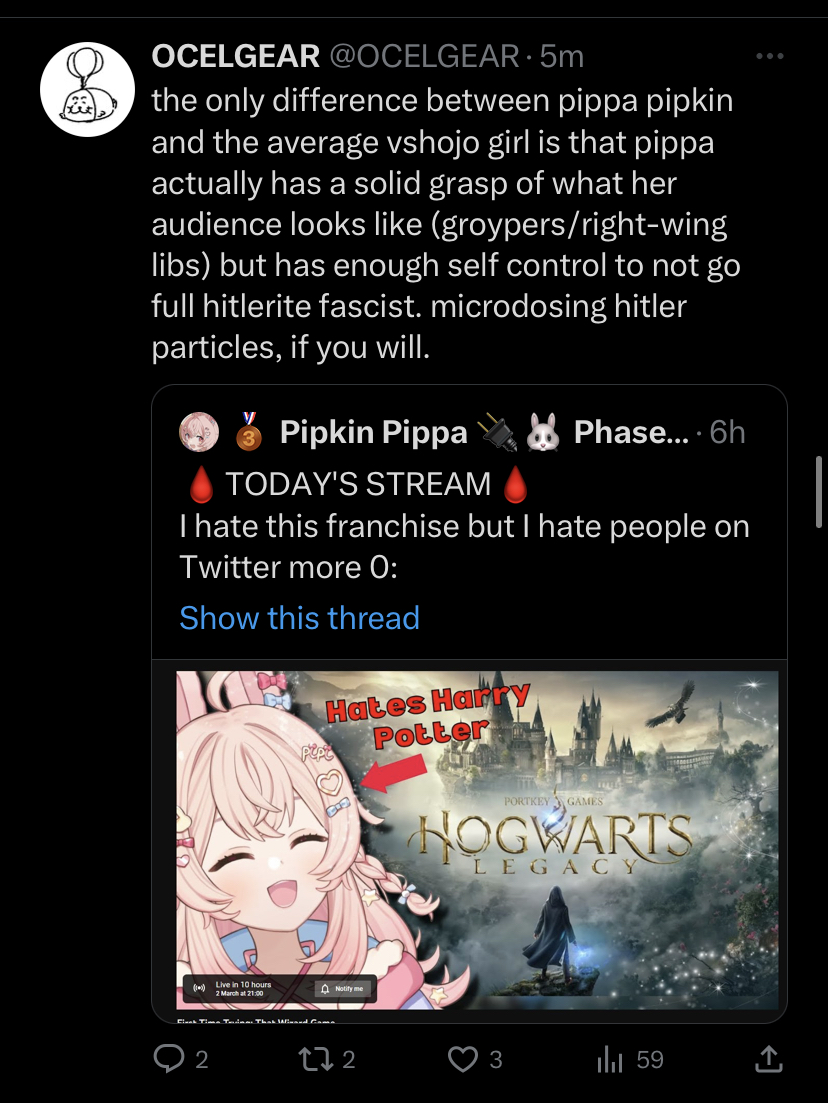Like the tweet with the heart icon

point(463,1059)
